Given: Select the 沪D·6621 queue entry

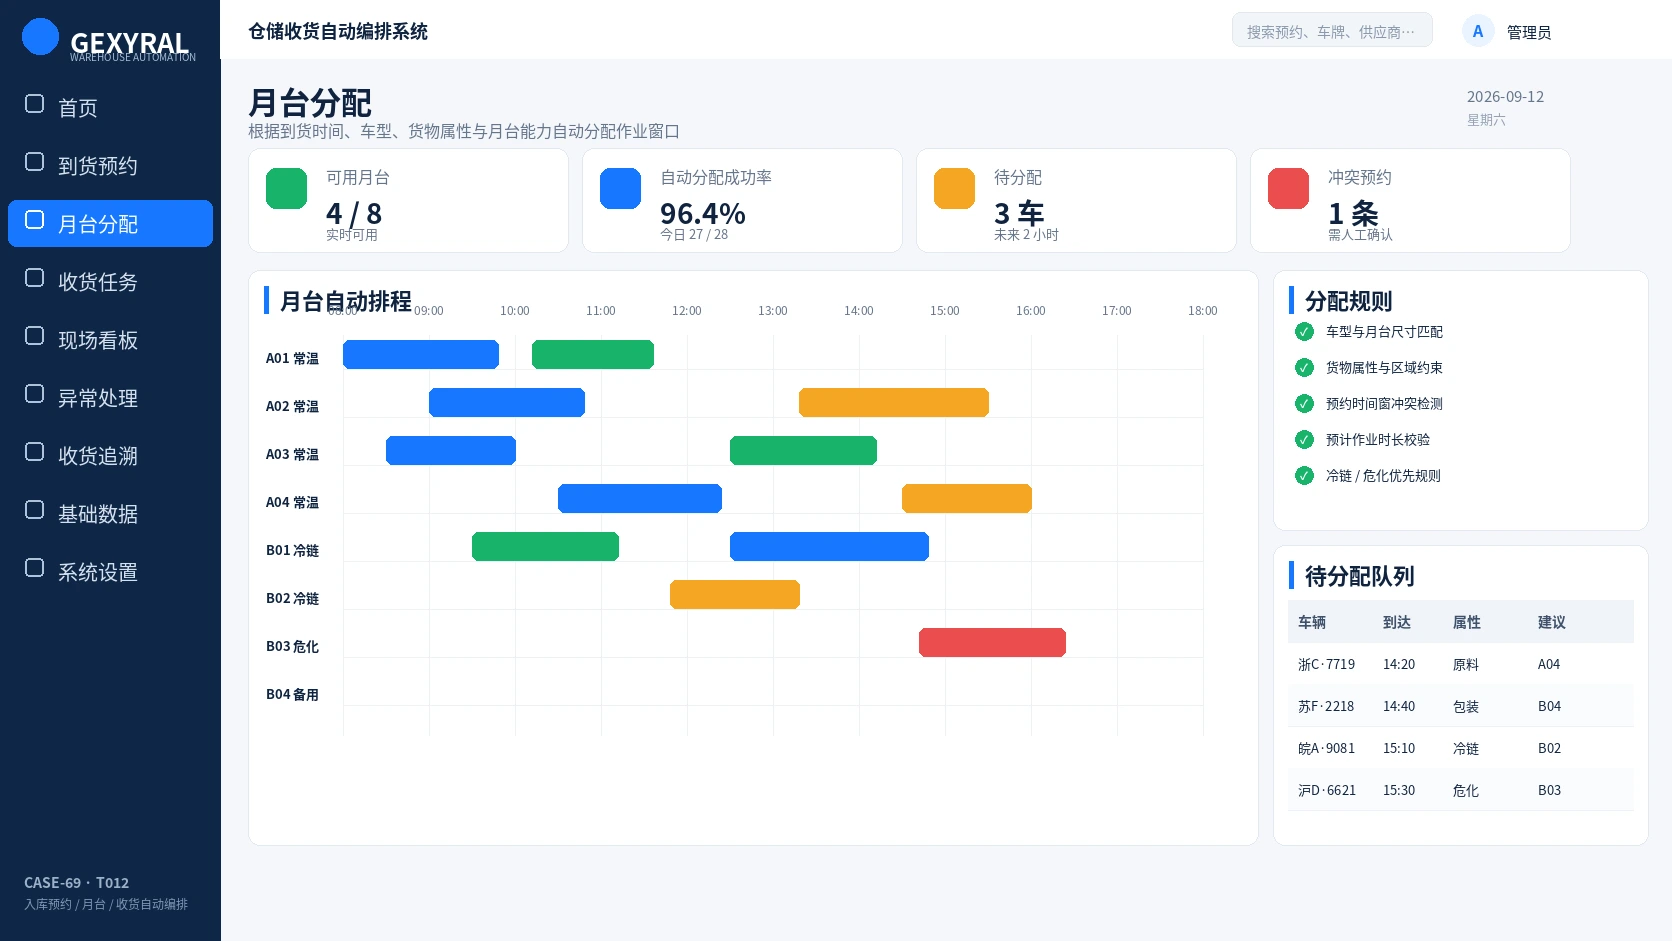Looking at the screenshot, I should pyautogui.click(x=1461, y=790).
